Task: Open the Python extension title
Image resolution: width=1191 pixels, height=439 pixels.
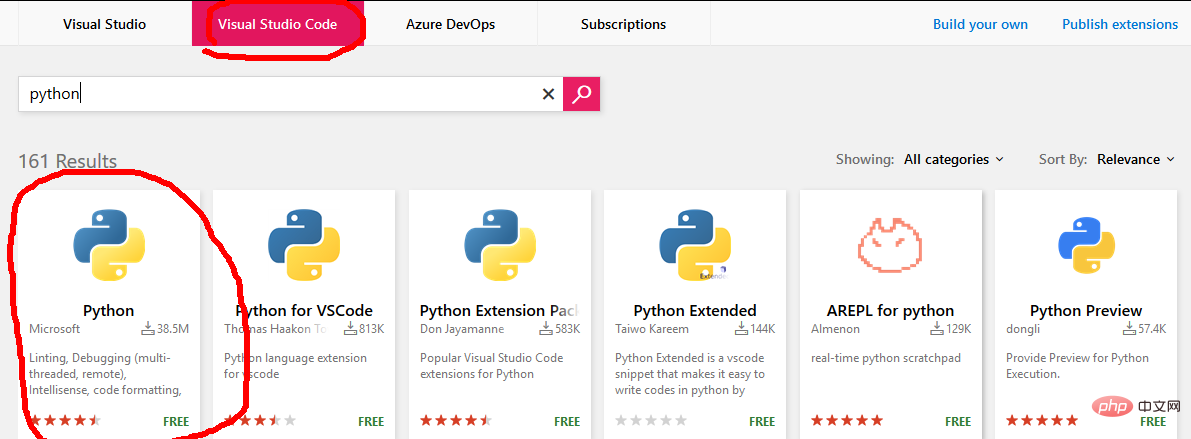Action: click(x=109, y=311)
